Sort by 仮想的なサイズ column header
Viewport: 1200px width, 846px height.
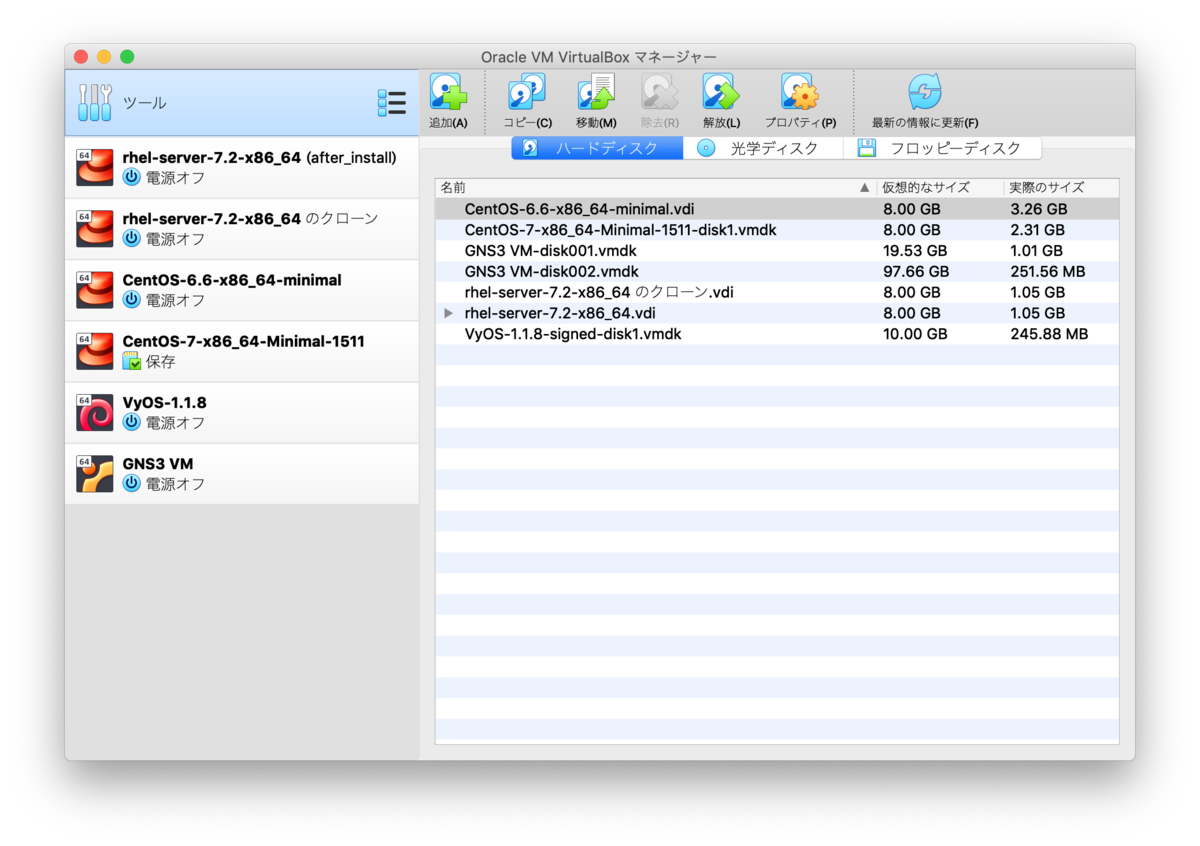click(939, 188)
